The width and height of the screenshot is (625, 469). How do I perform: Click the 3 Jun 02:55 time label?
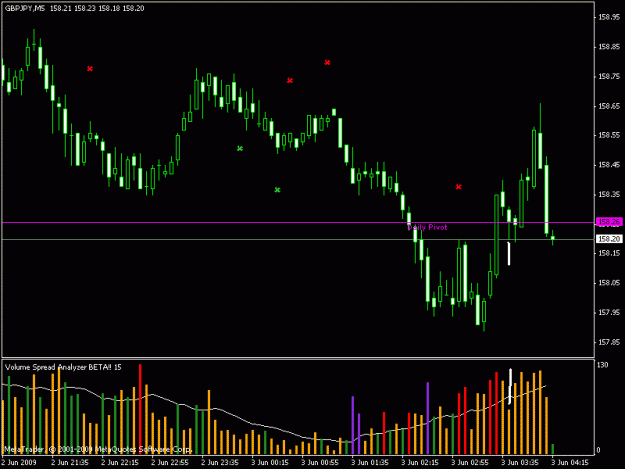470,463
